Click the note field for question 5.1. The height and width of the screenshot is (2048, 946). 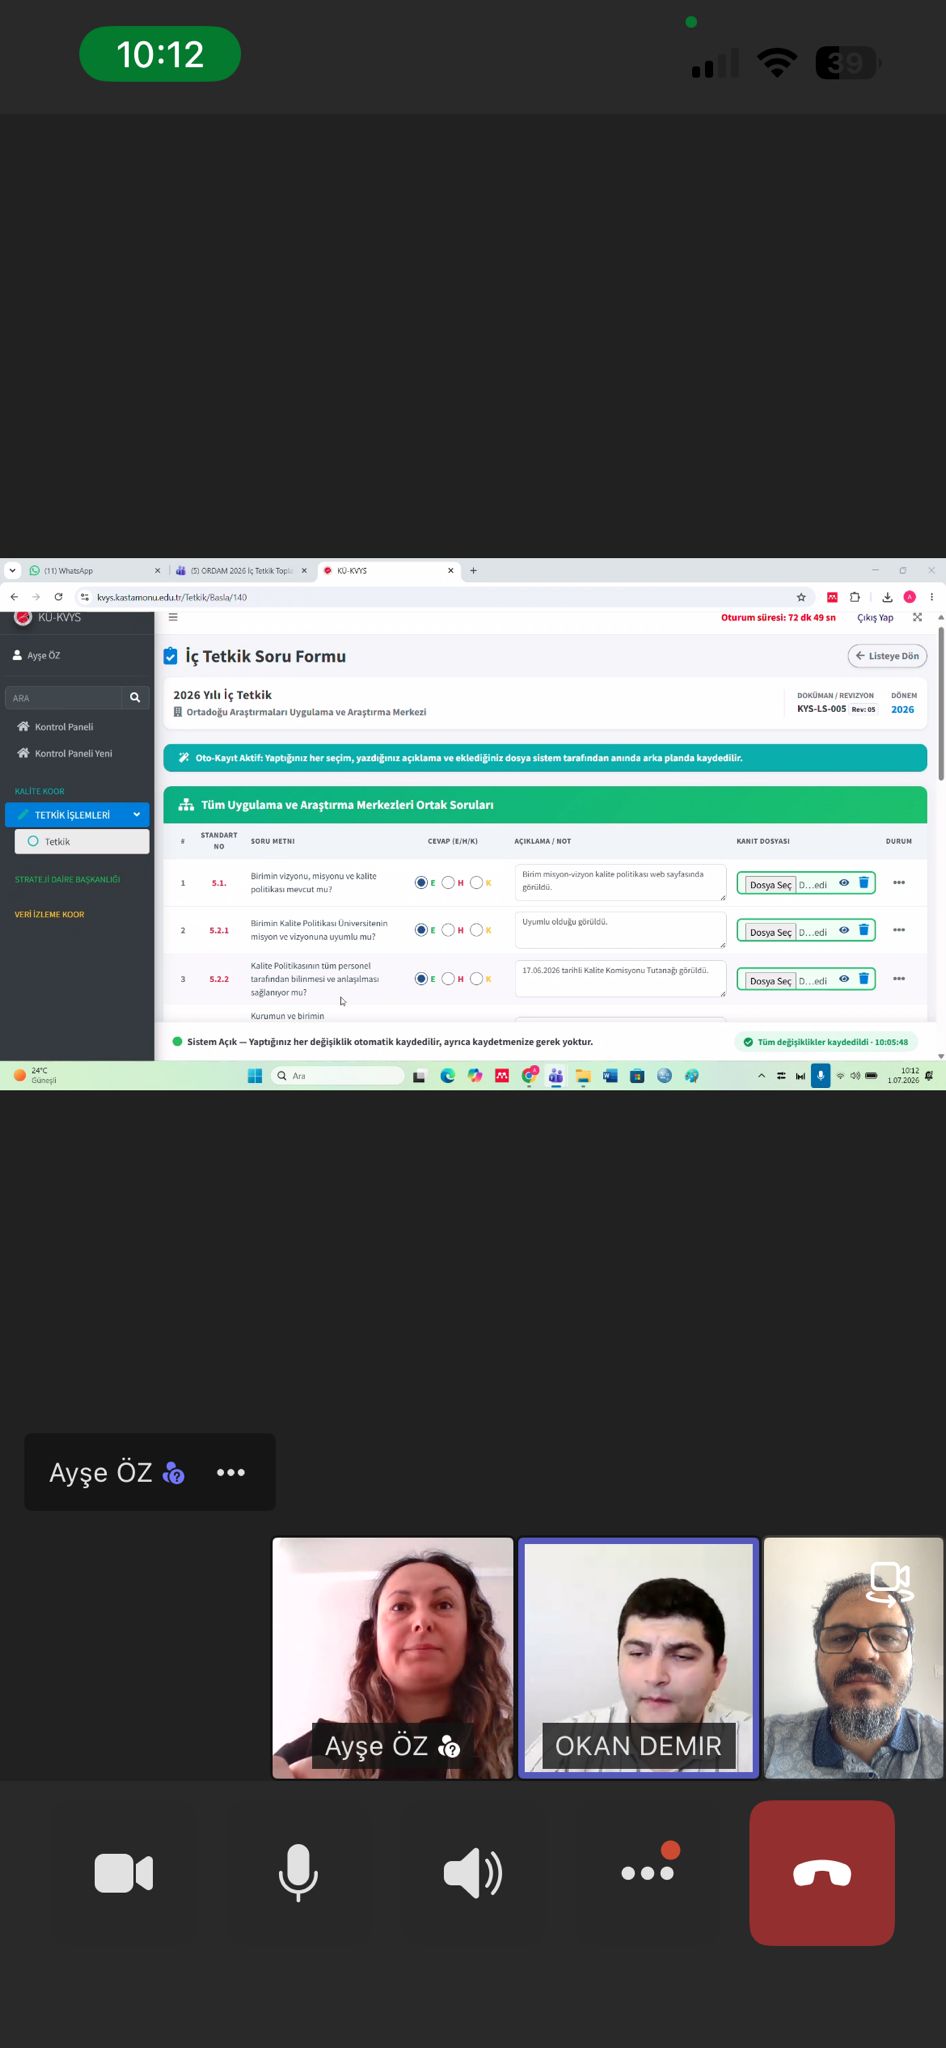click(620, 883)
